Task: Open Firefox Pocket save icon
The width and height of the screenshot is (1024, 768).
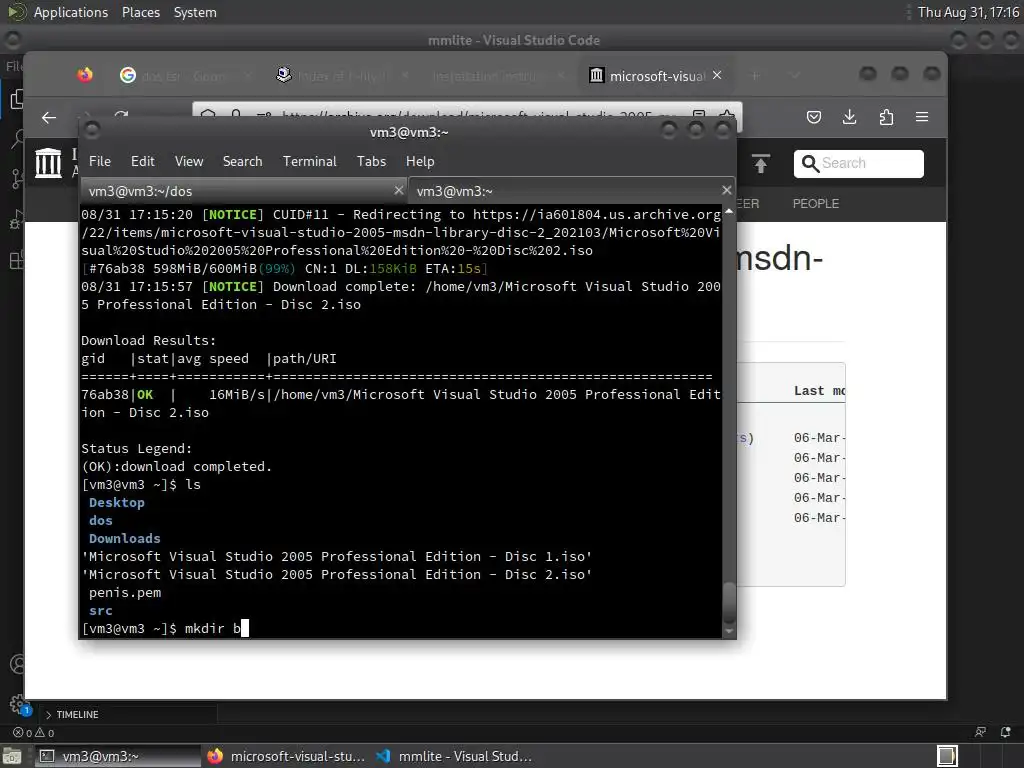Action: click(814, 118)
